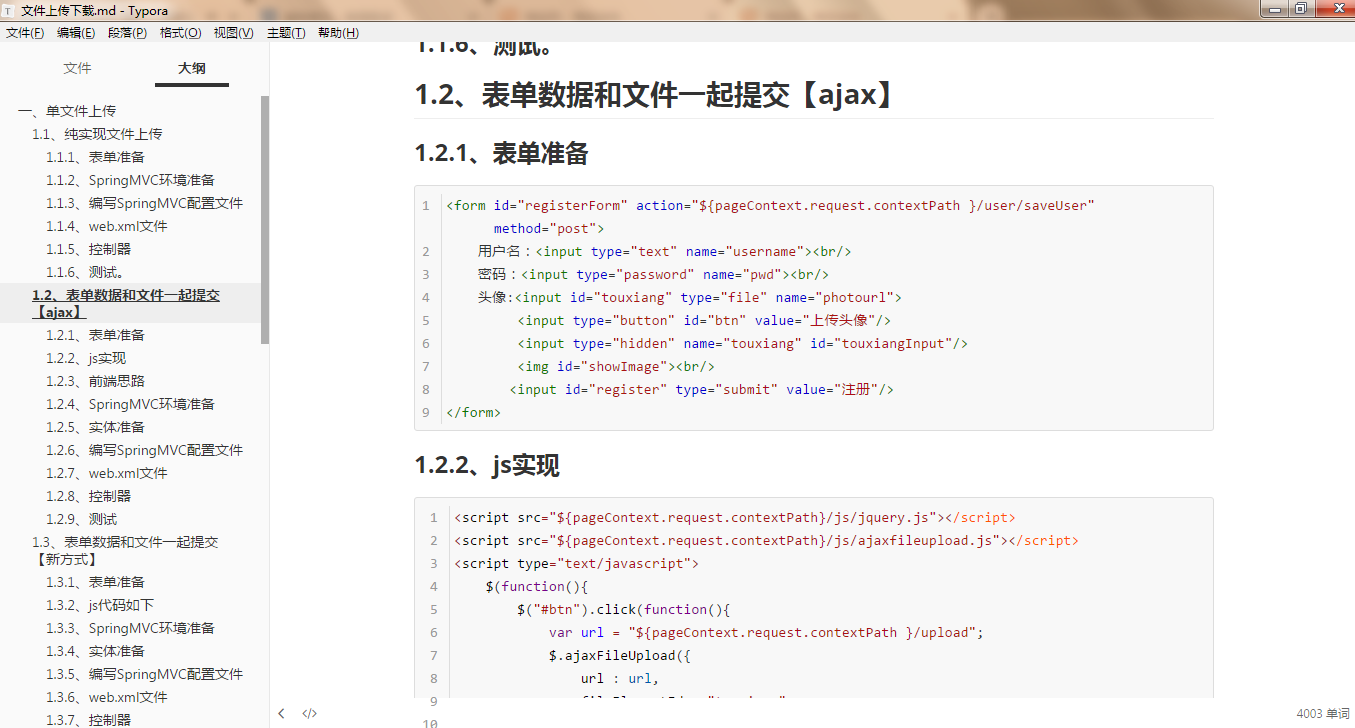Click the 密码 password input code line
1355x728 pixels.
point(653,275)
